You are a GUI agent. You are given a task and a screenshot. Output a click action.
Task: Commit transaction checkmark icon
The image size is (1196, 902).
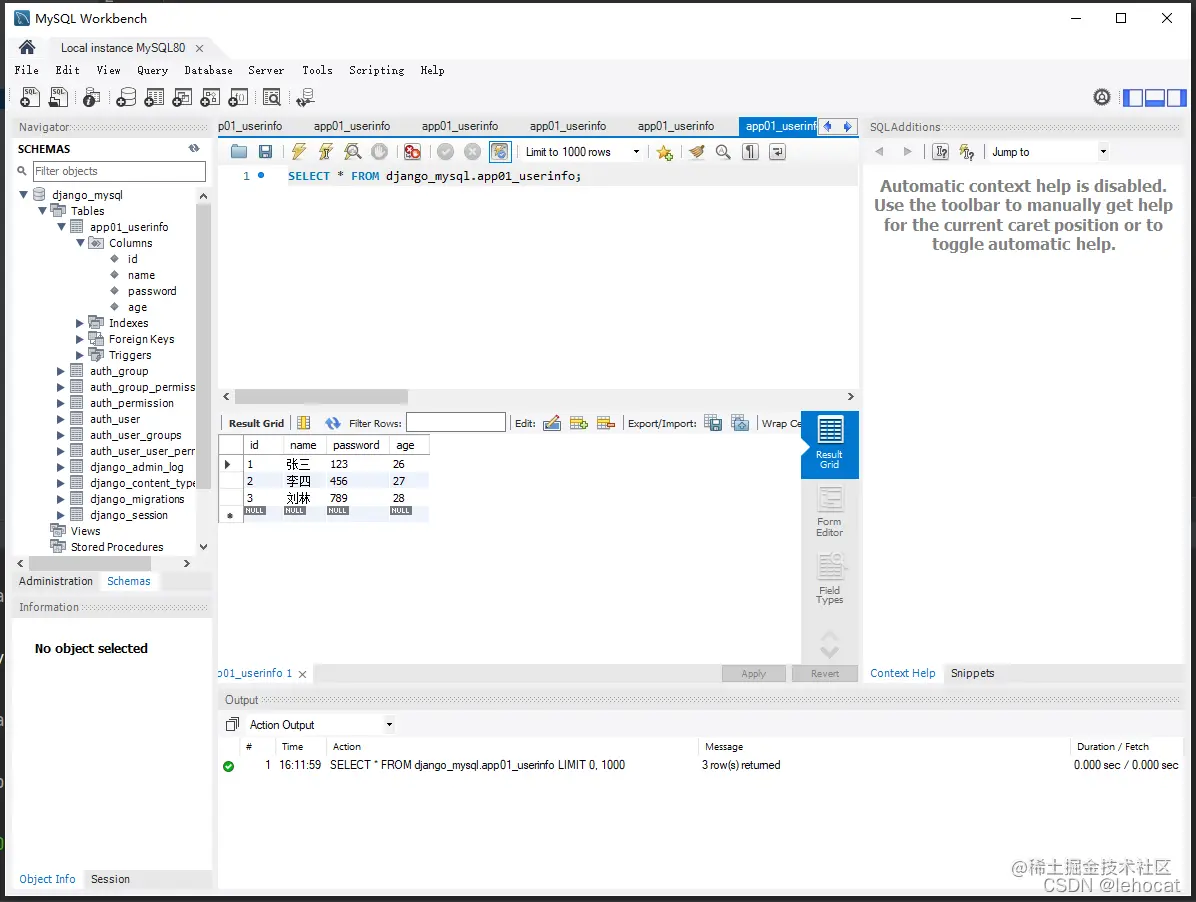click(445, 152)
